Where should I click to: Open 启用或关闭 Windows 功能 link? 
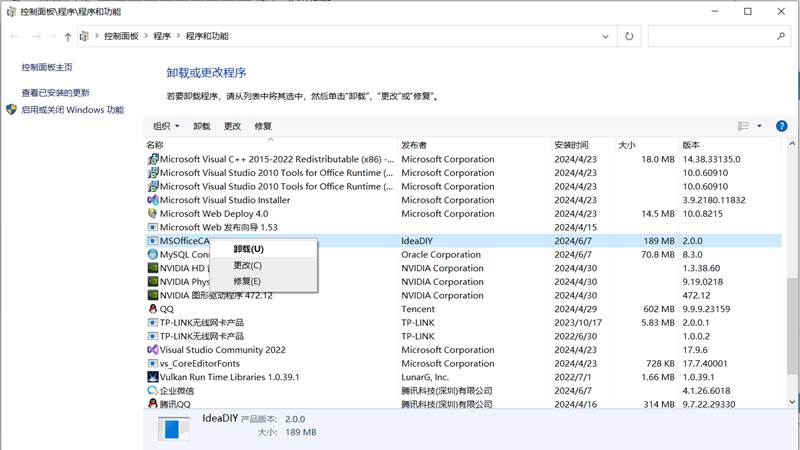(x=72, y=110)
